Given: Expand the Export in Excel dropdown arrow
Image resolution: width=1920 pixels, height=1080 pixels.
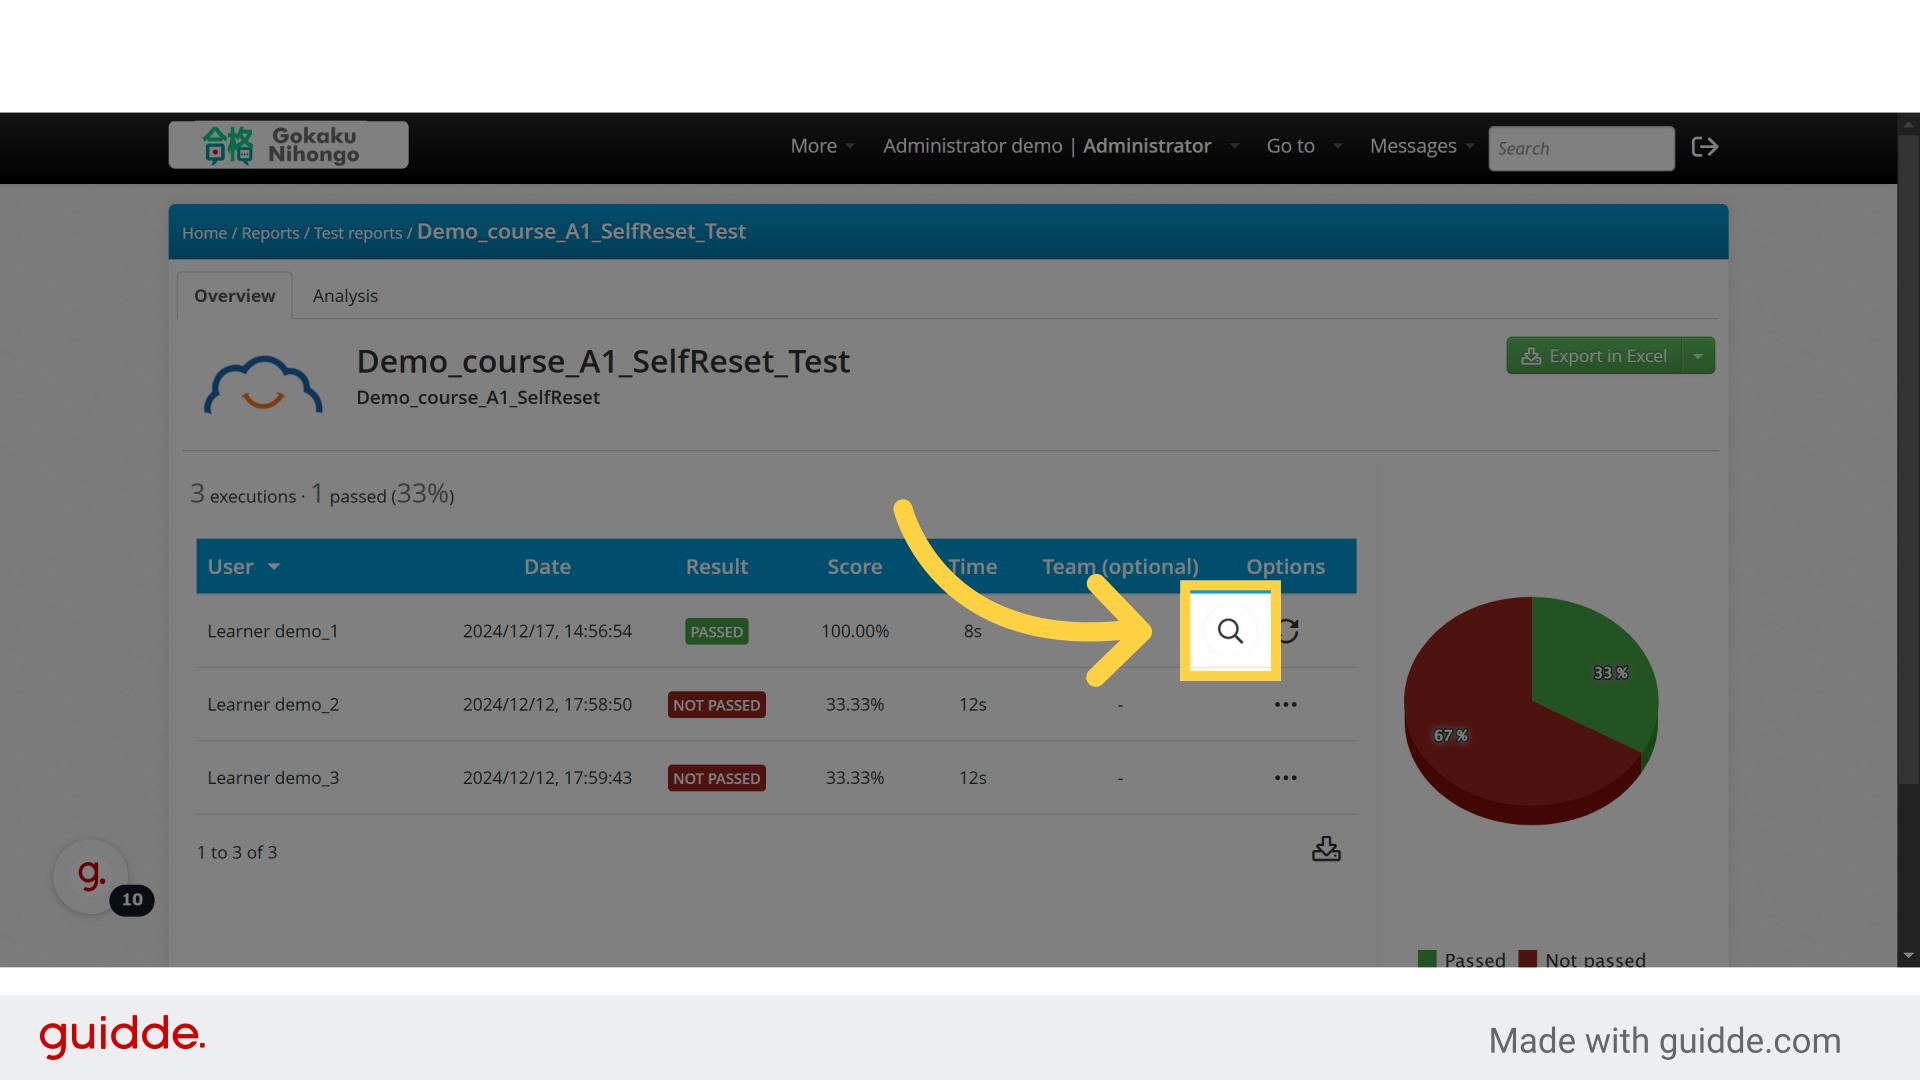Looking at the screenshot, I should tap(1698, 356).
